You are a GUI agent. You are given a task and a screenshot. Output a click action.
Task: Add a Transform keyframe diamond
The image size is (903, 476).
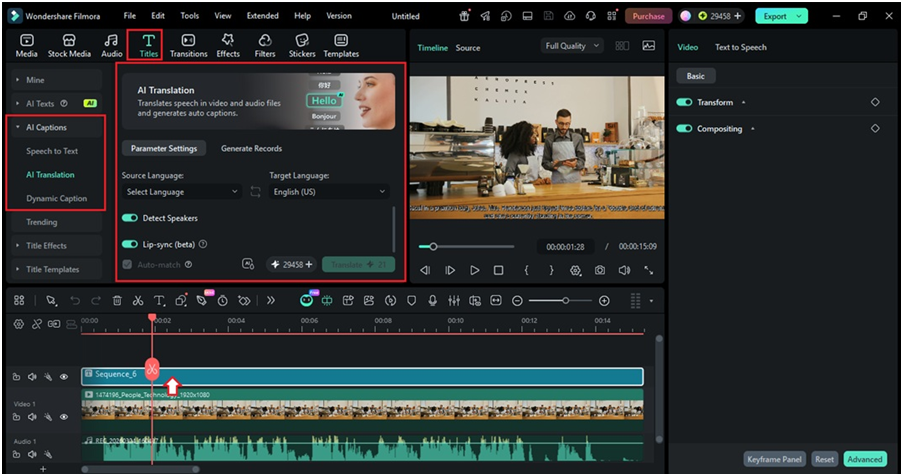coord(875,102)
